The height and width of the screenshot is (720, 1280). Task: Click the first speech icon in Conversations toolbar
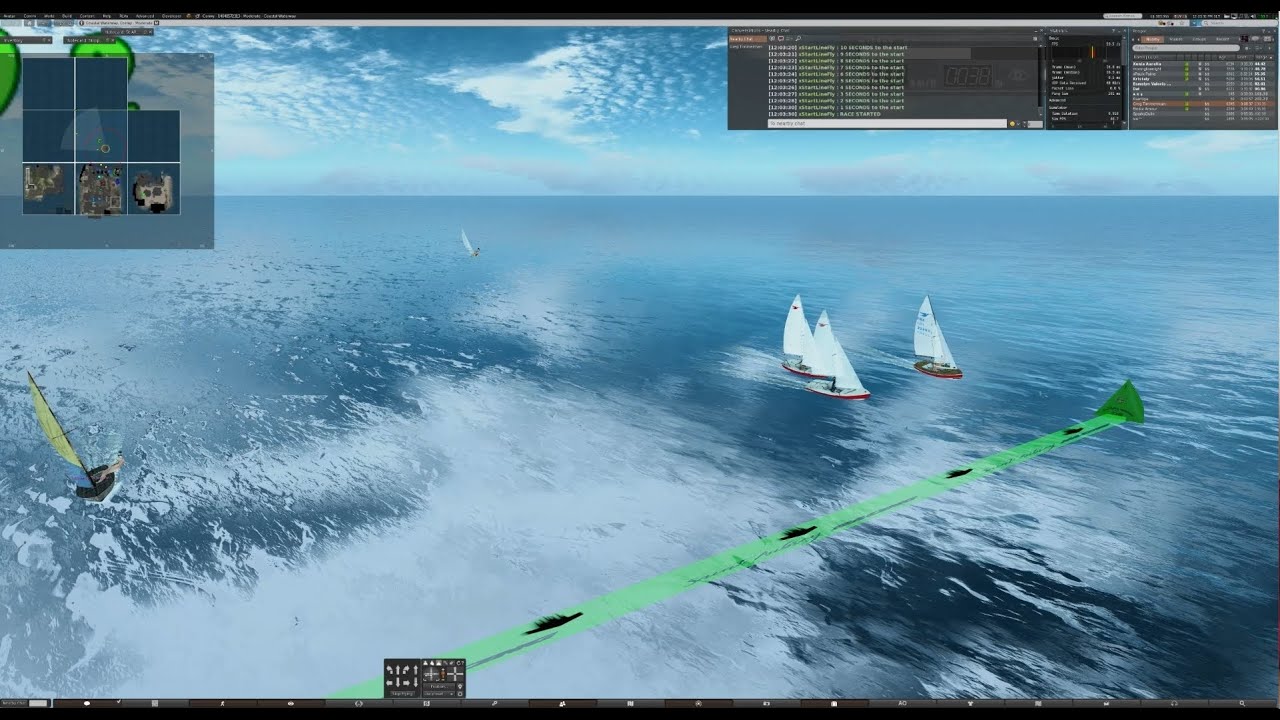pyautogui.click(x=772, y=39)
